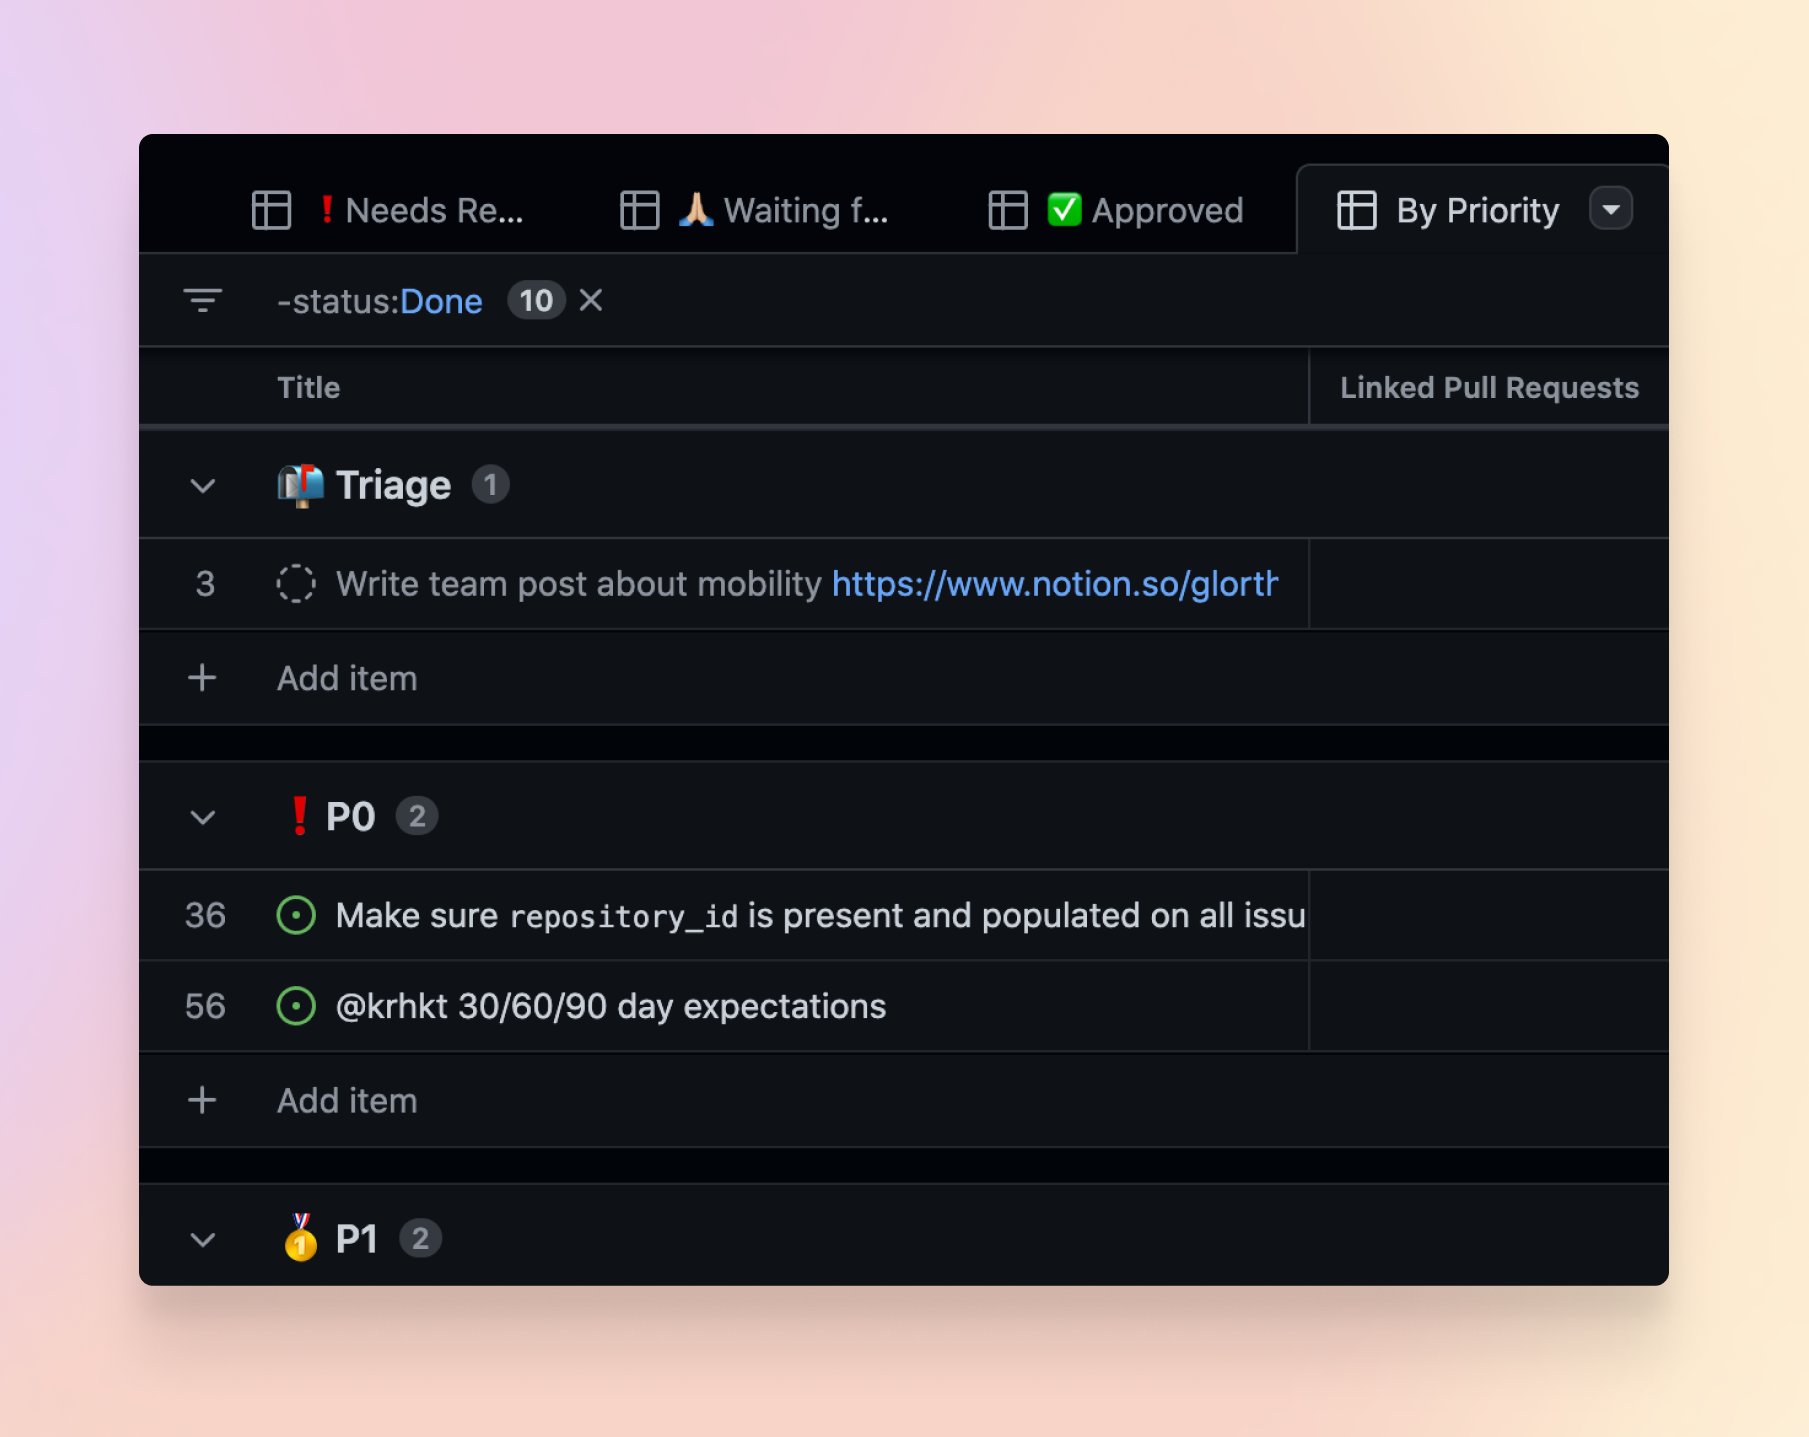Image resolution: width=1809 pixels, height=1437 pixels.
Task: Click the 10 results count badge
Action: tap(536, 300)
